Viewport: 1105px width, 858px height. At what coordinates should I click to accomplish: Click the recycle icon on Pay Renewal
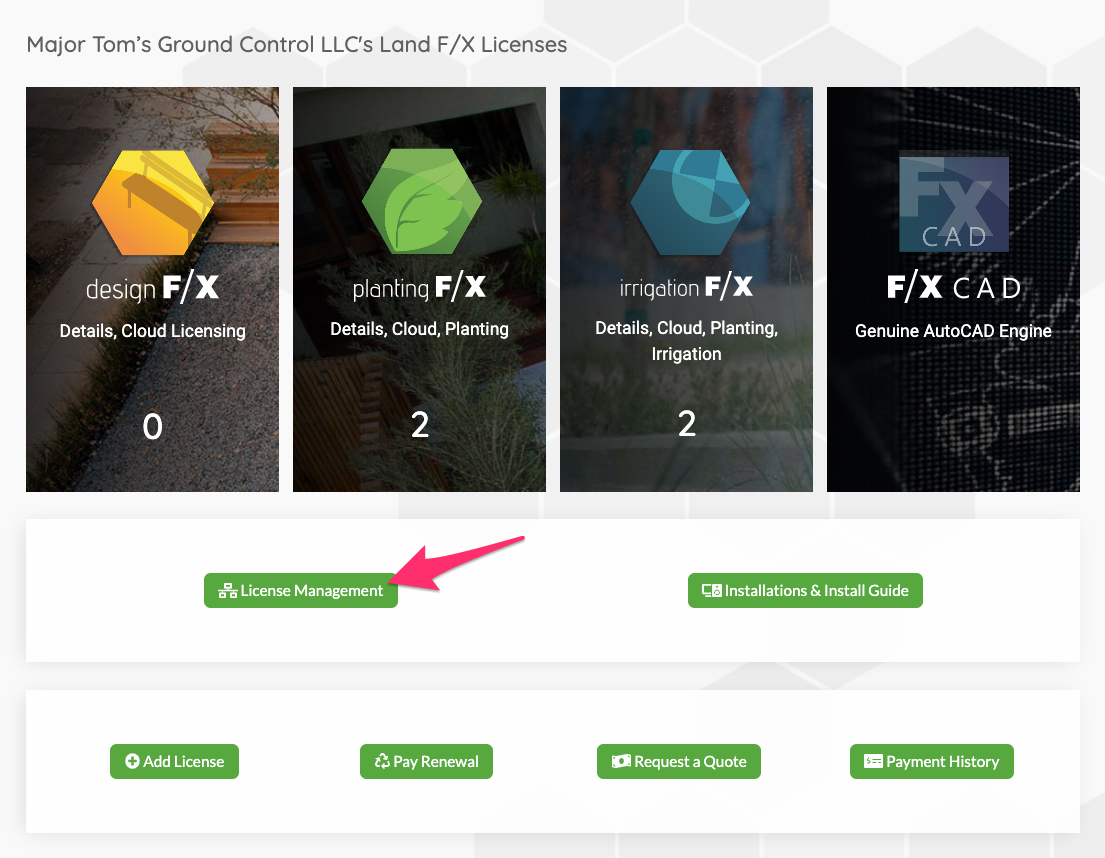[382, 761]
